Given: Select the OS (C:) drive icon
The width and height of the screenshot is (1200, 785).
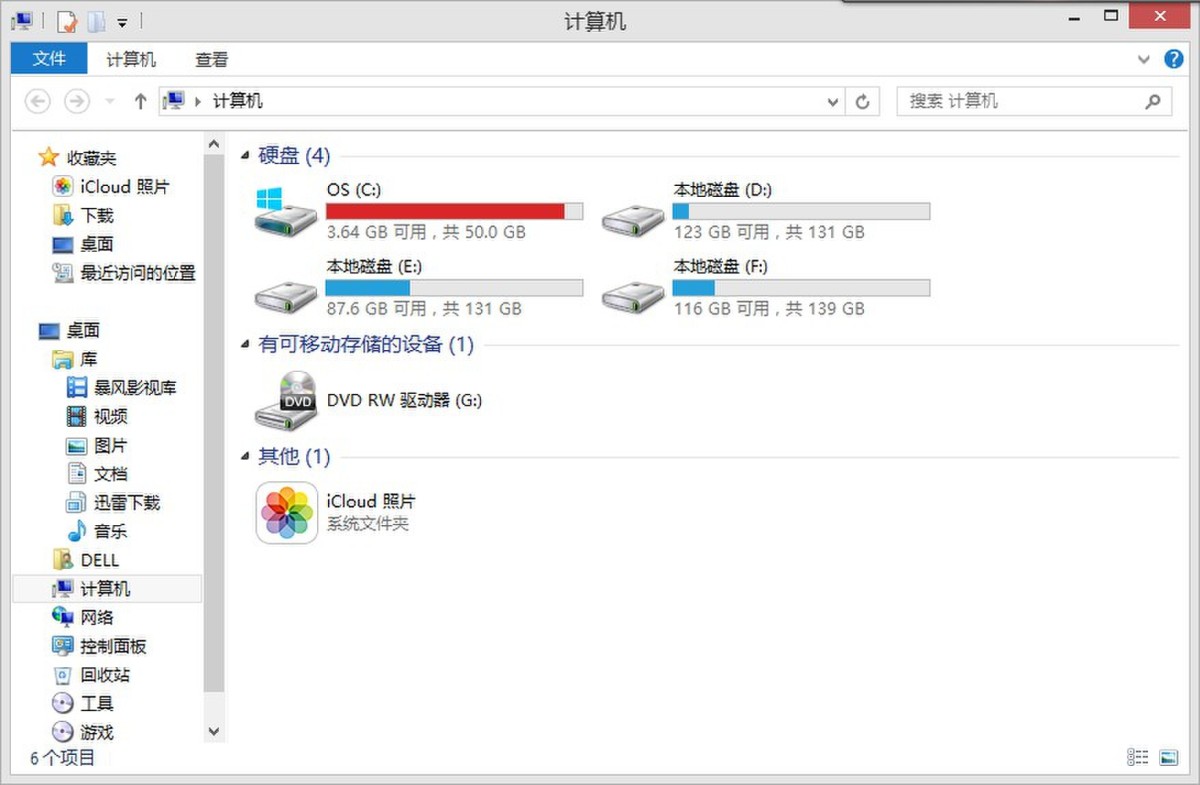Looking at the screenshot, I should coord(286,210).
